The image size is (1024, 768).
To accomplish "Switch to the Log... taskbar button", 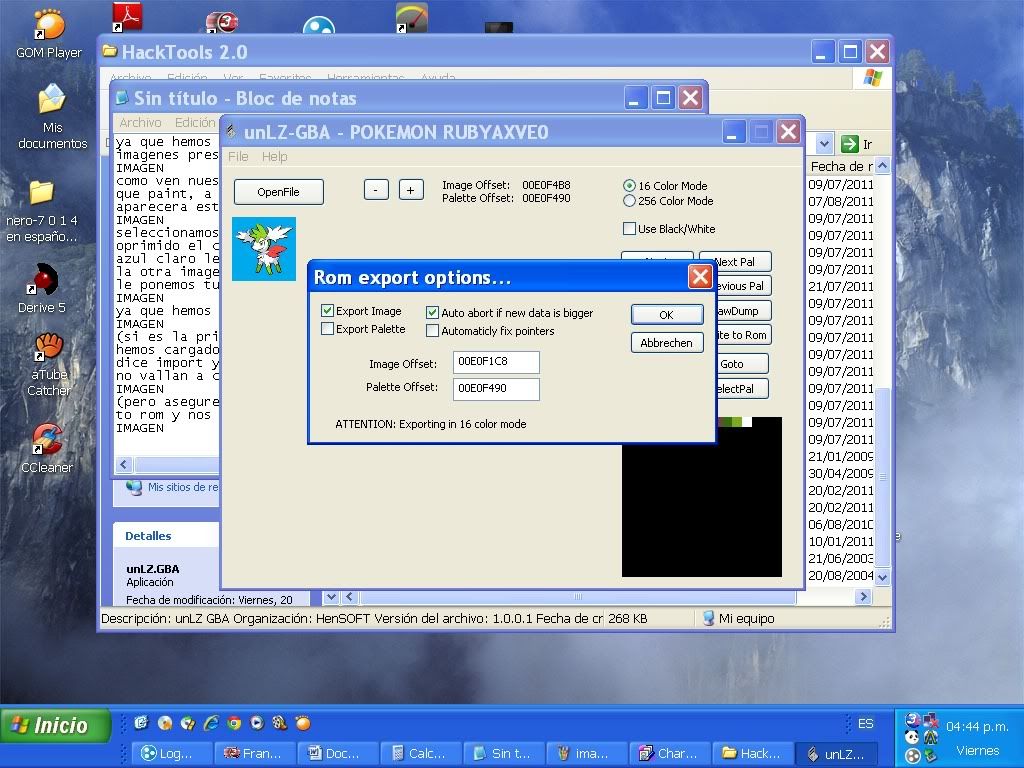I will (172, 753).
